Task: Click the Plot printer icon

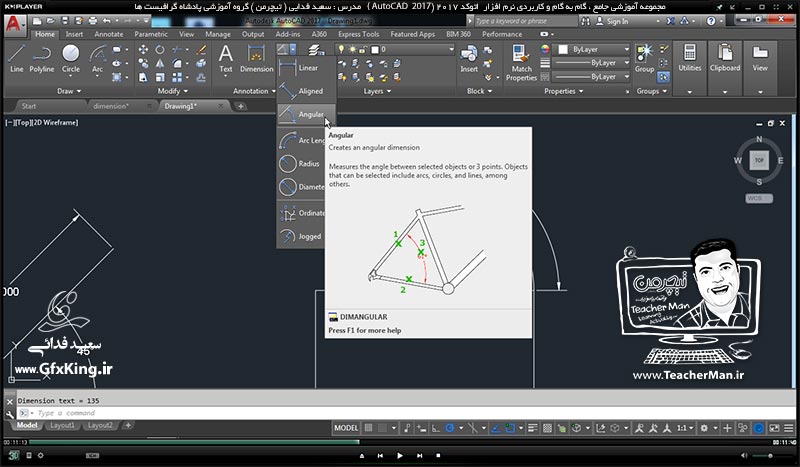Action: (x=93, y=21)
